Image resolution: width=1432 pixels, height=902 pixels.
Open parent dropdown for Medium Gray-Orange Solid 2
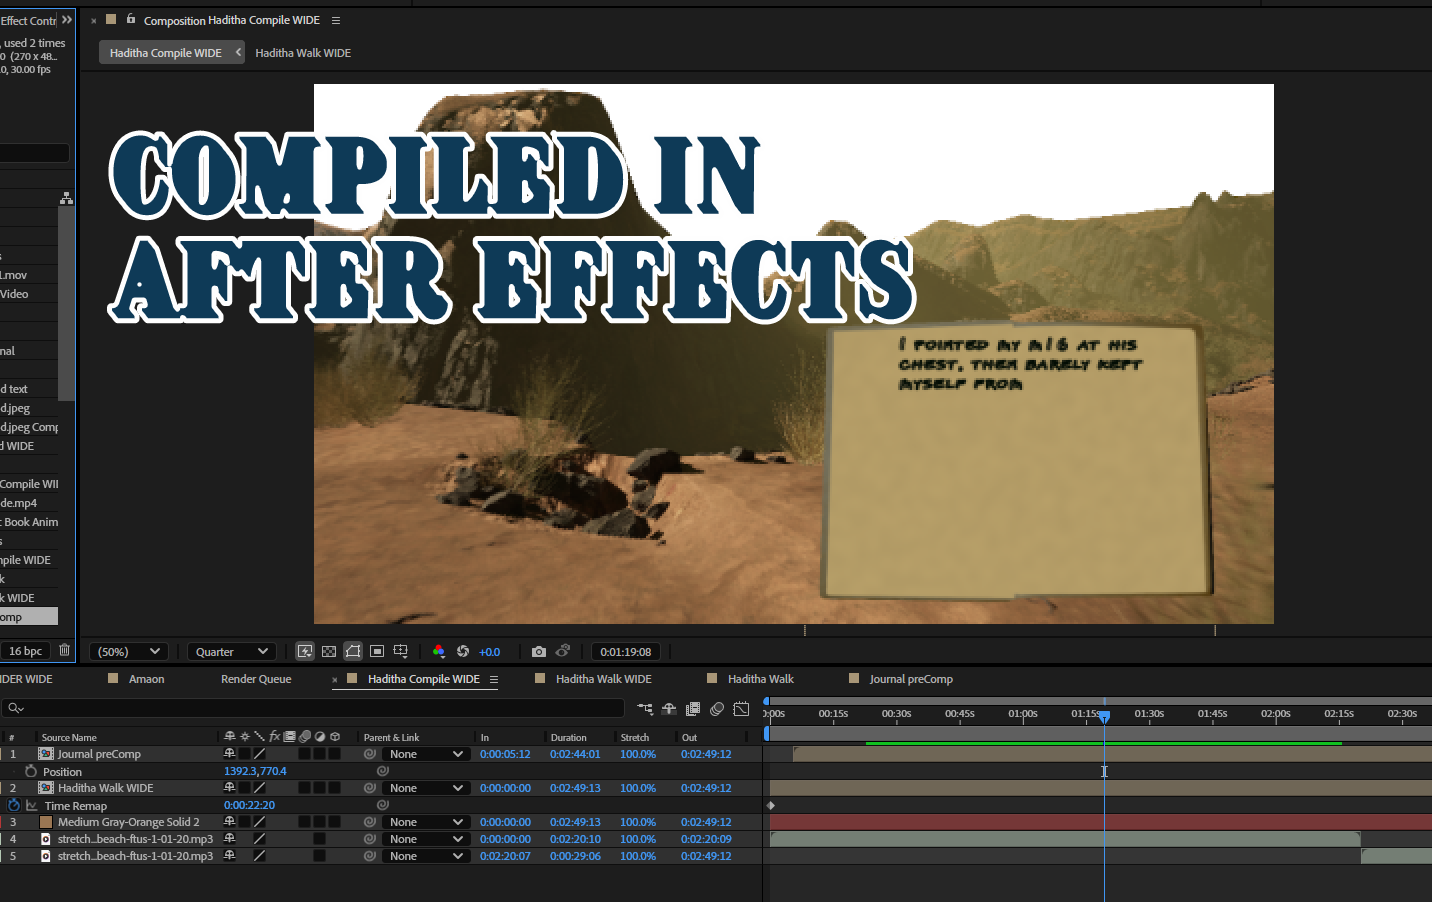[426, 822]
